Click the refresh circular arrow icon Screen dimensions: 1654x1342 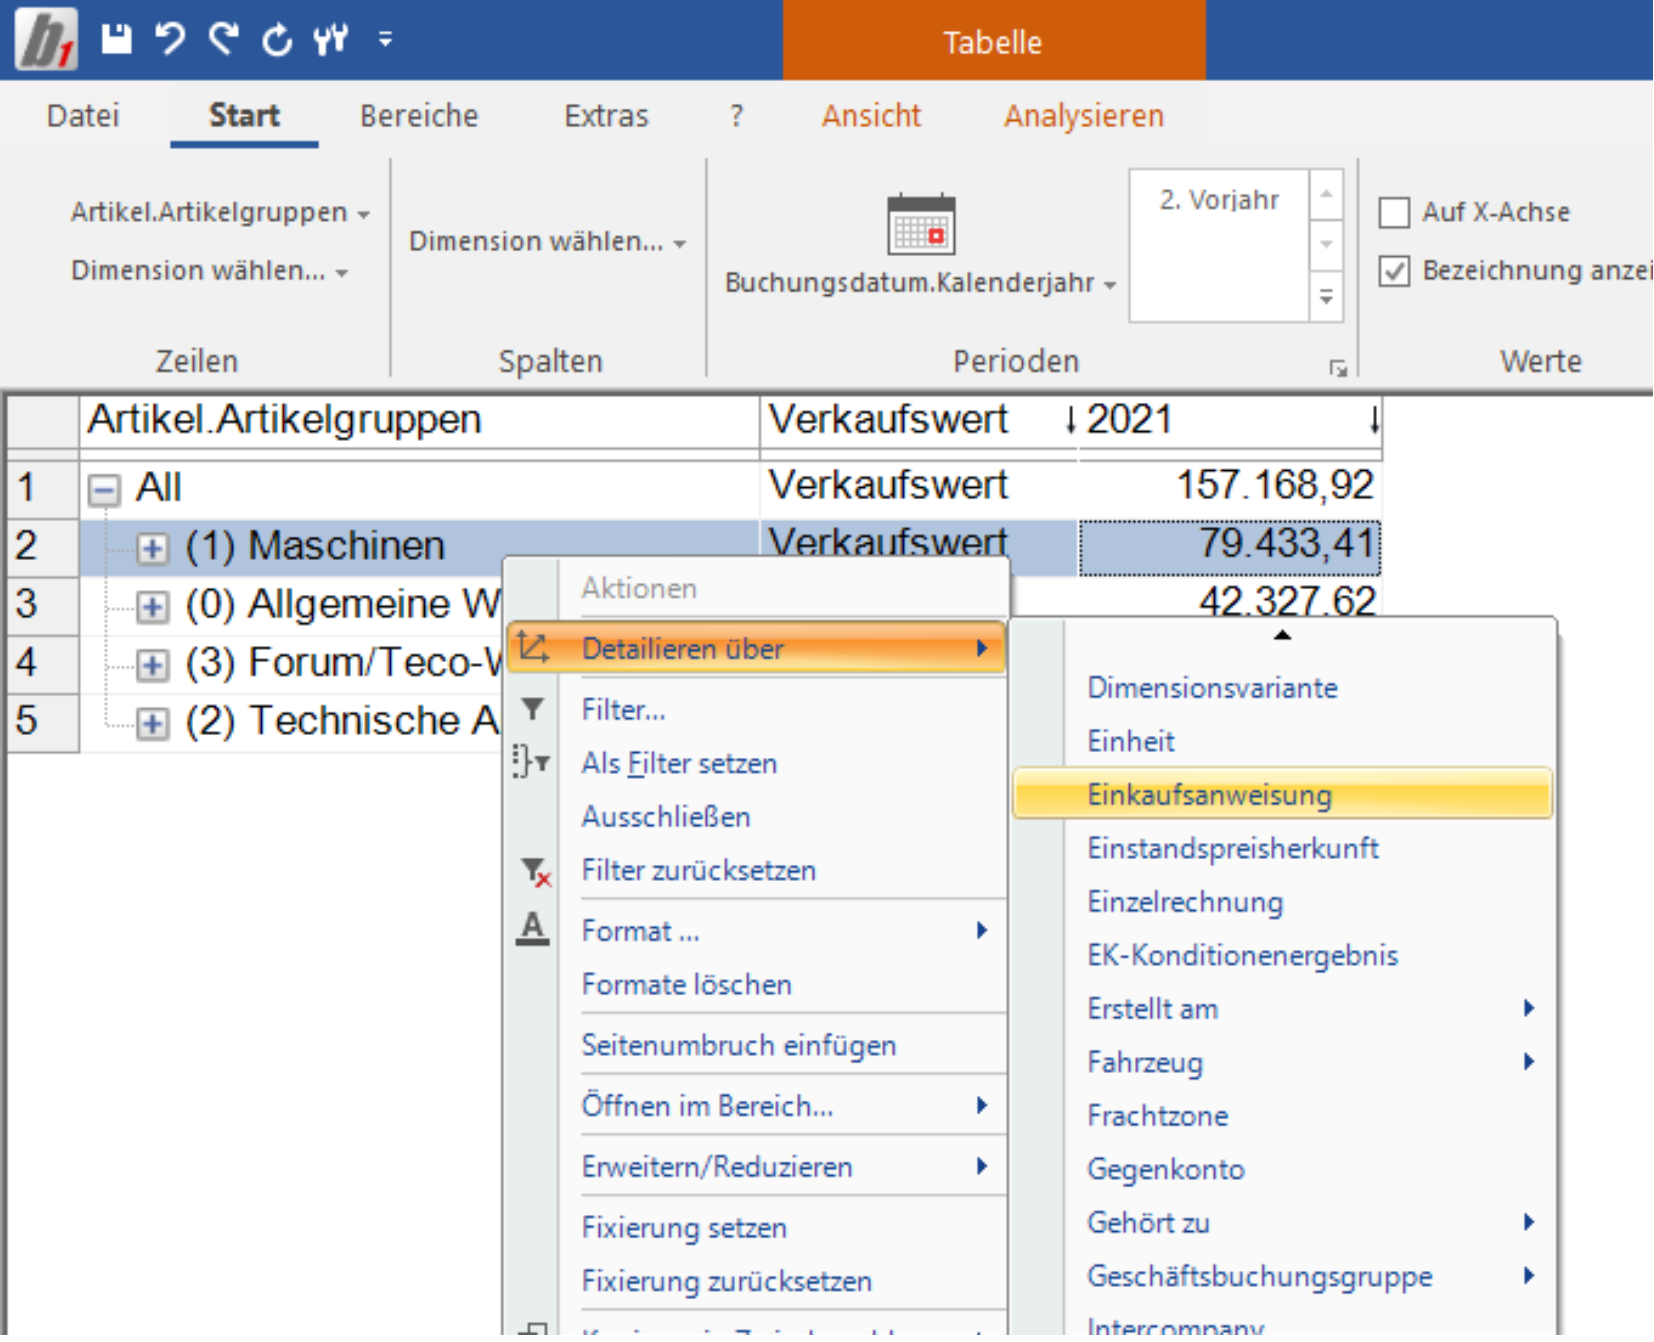(277, 40)
